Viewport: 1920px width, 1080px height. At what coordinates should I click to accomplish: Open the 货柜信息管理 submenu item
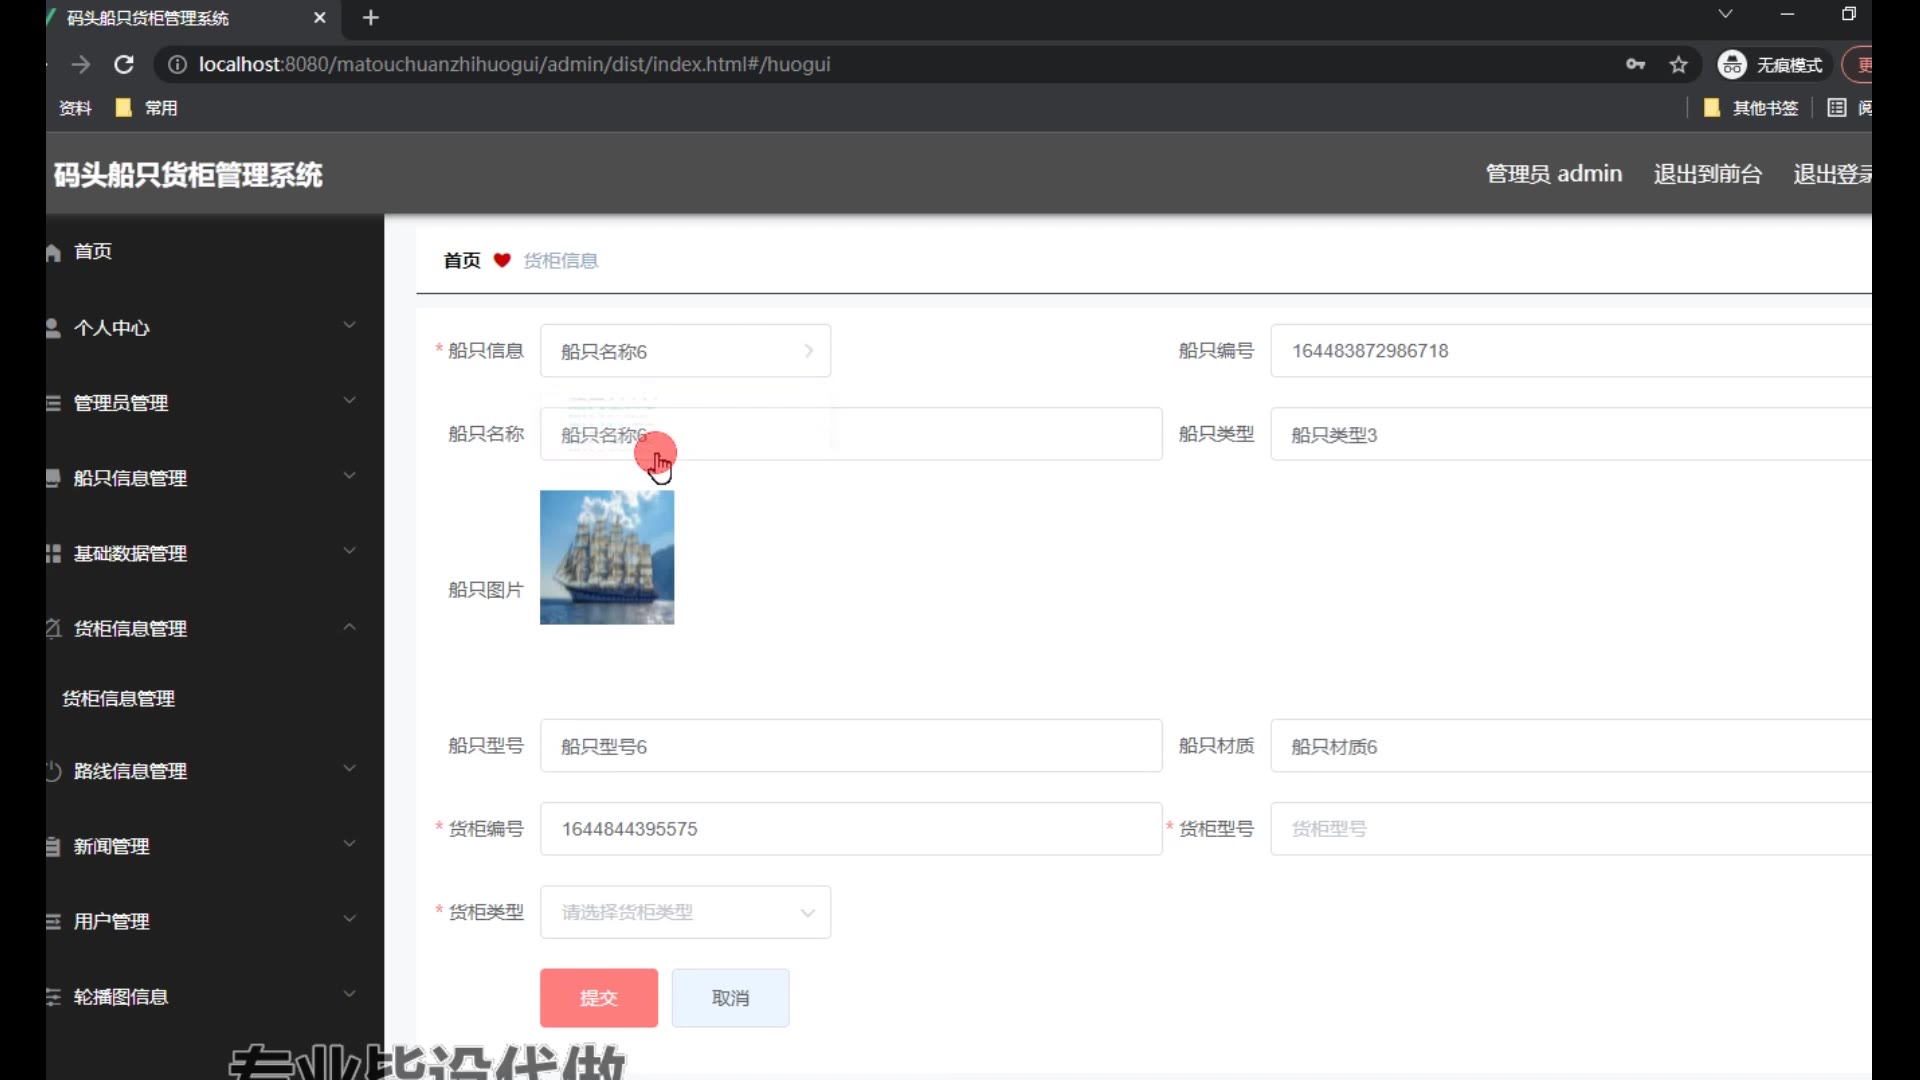click(119, 698)
